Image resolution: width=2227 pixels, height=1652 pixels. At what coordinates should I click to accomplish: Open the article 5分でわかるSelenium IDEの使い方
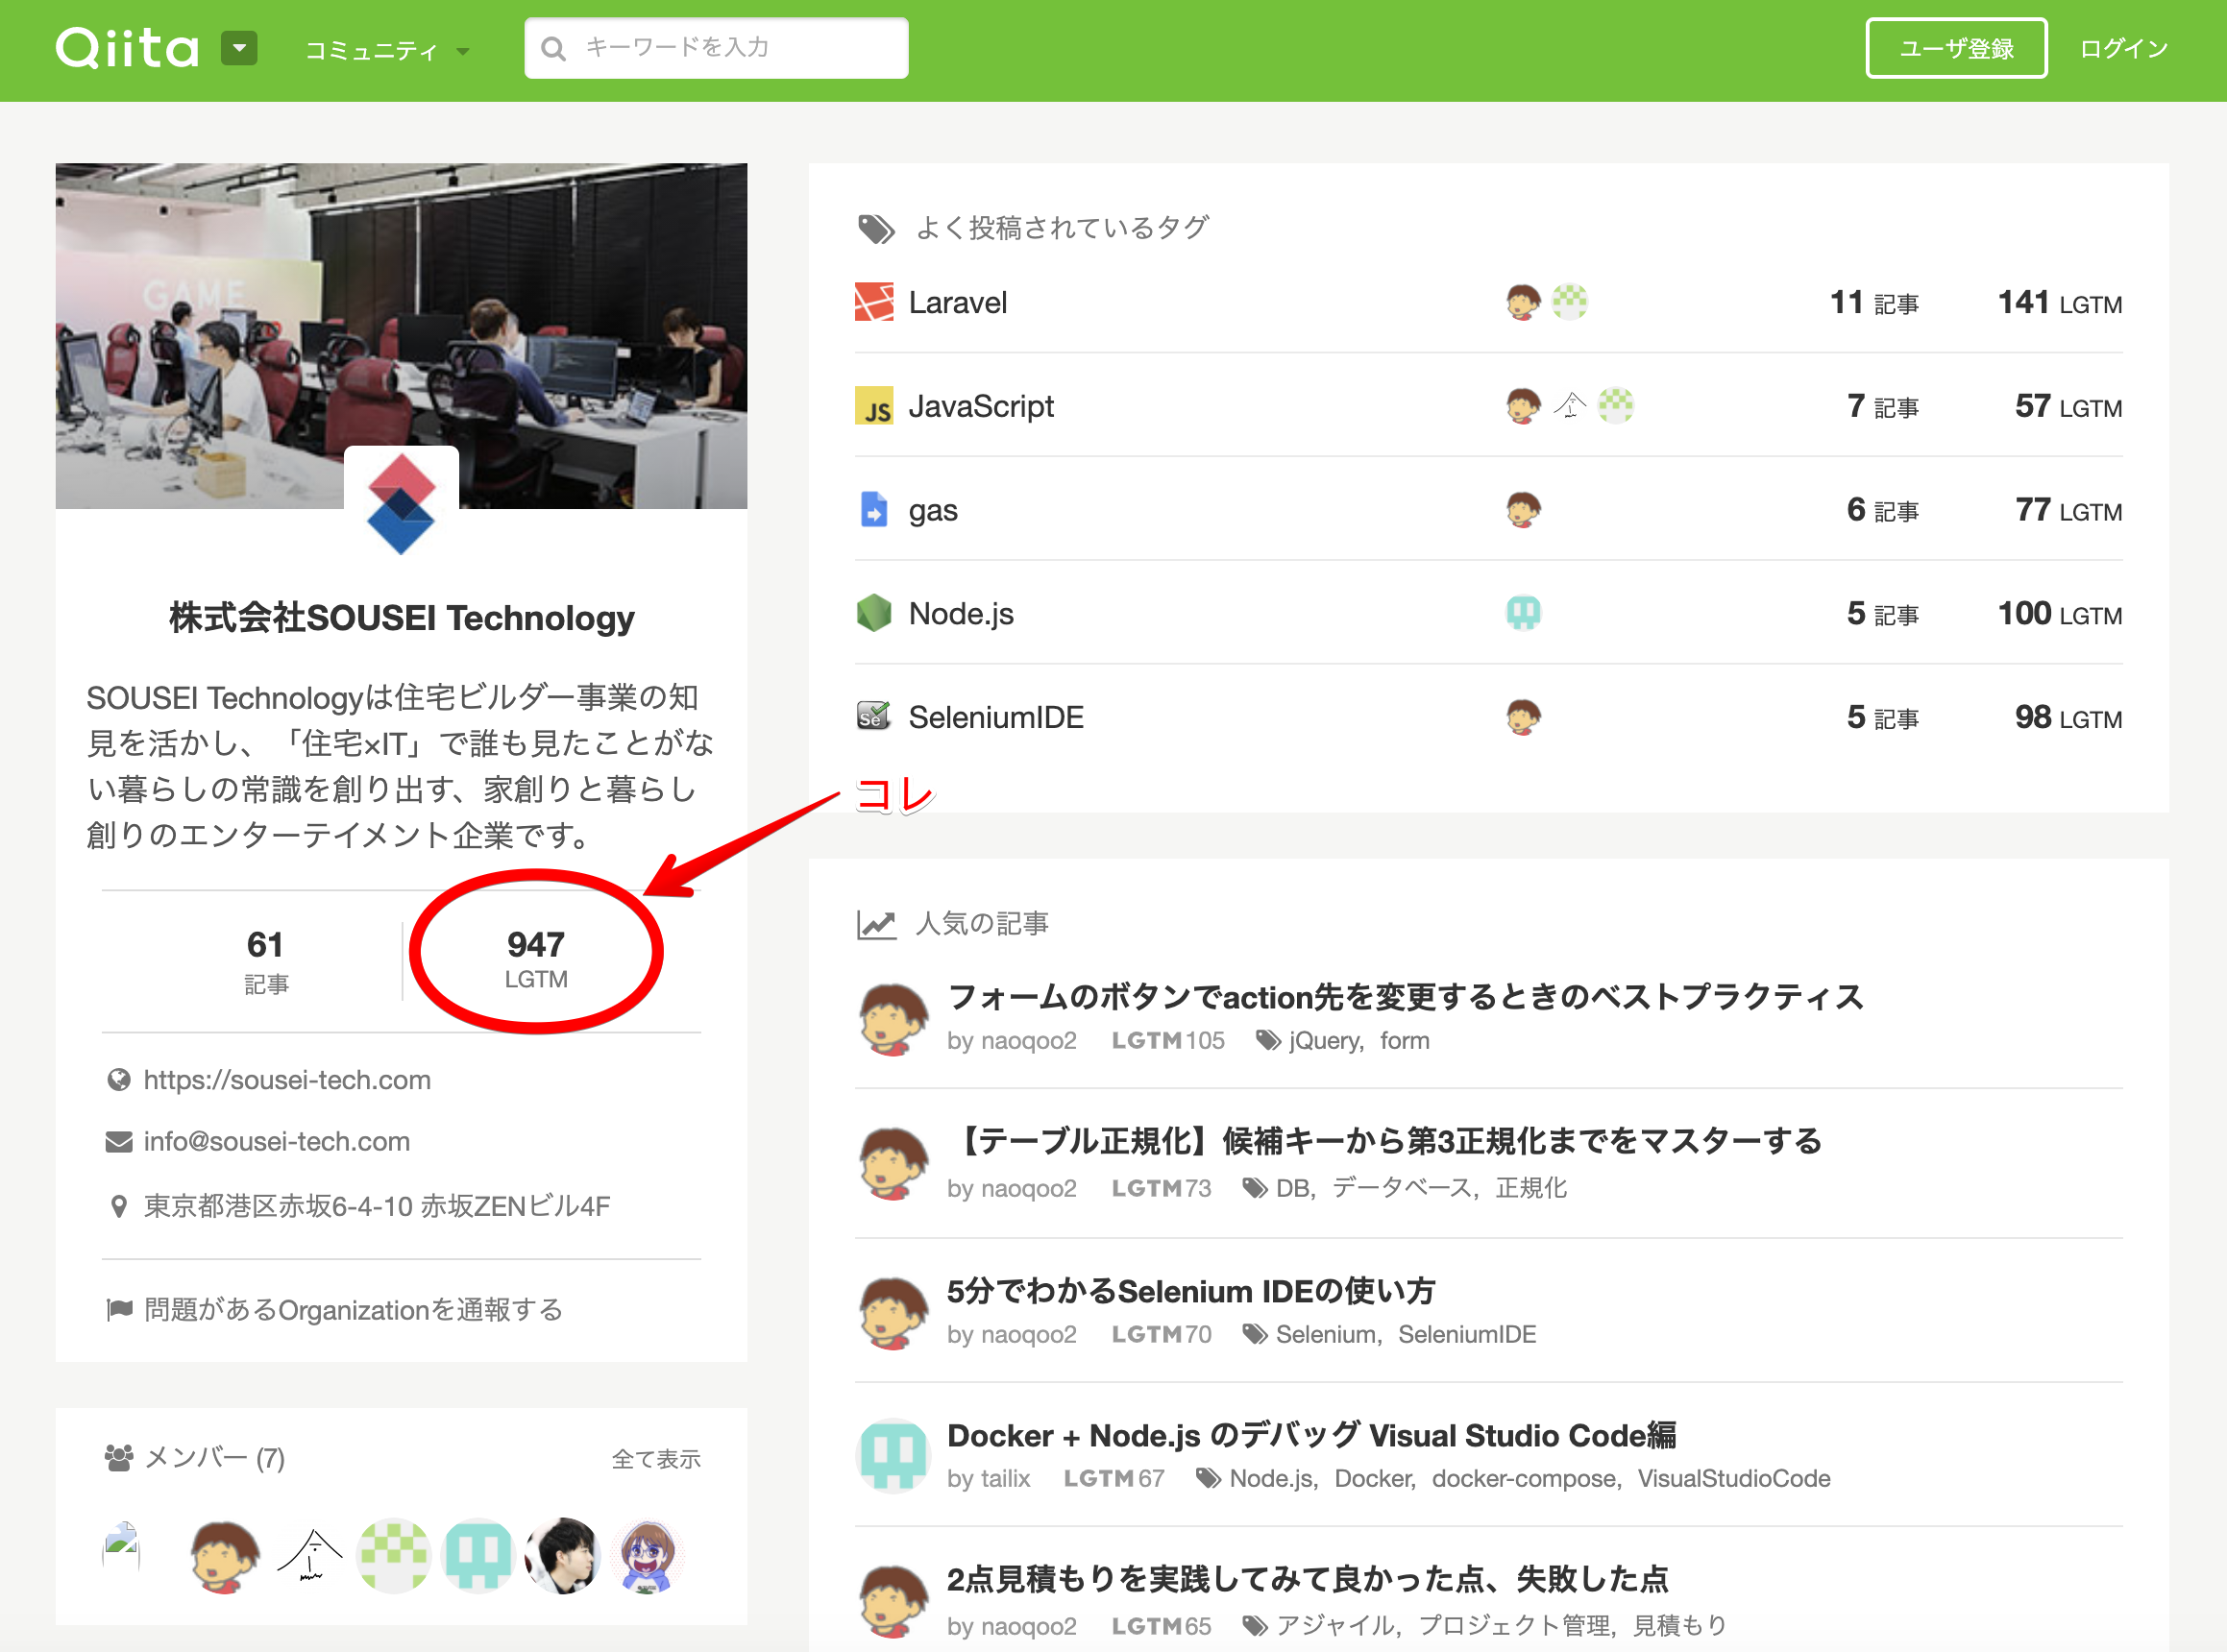tap(1191, 1291)
